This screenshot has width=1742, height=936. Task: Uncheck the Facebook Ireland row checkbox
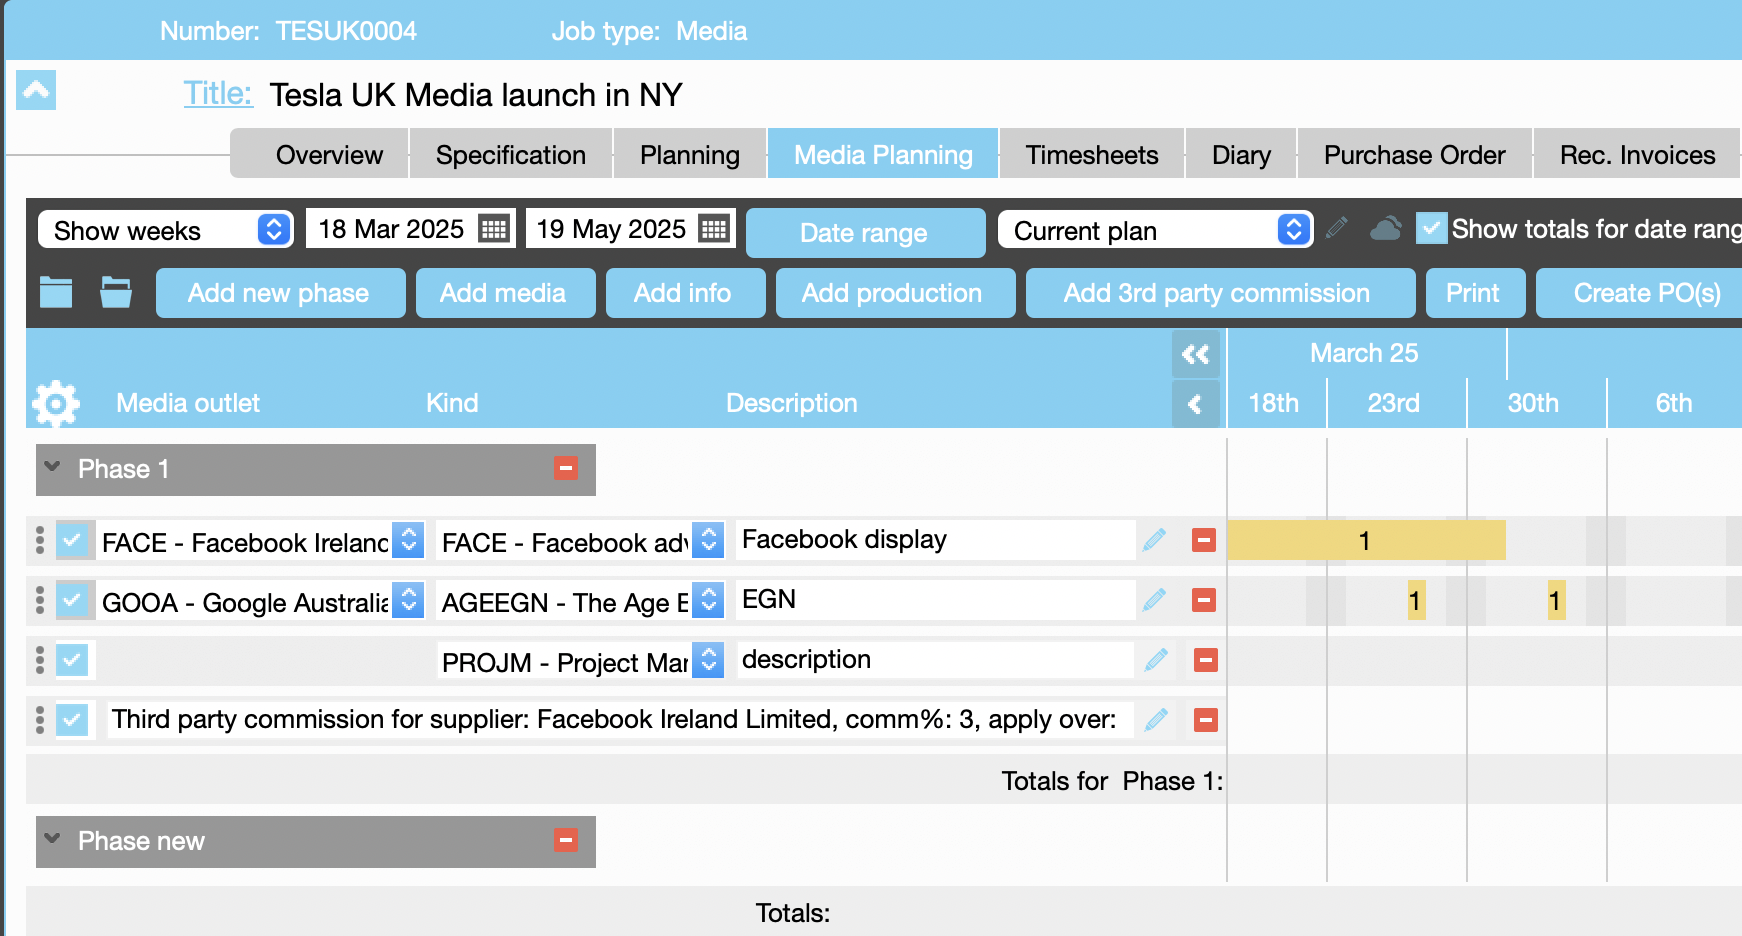pyautogui.click(x=72, y=541)
